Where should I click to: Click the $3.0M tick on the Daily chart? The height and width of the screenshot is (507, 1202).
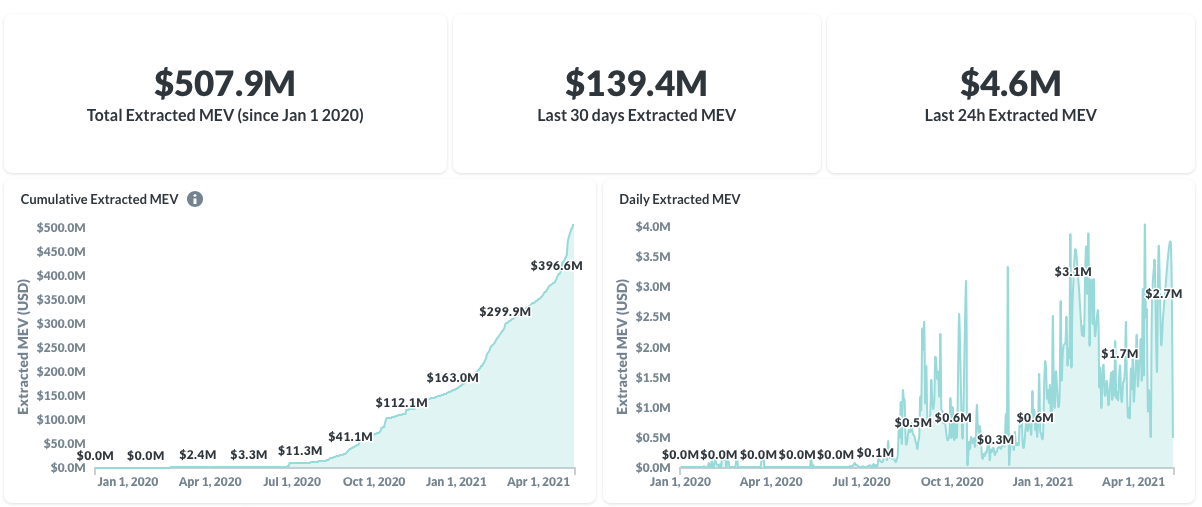click(655, 287)
